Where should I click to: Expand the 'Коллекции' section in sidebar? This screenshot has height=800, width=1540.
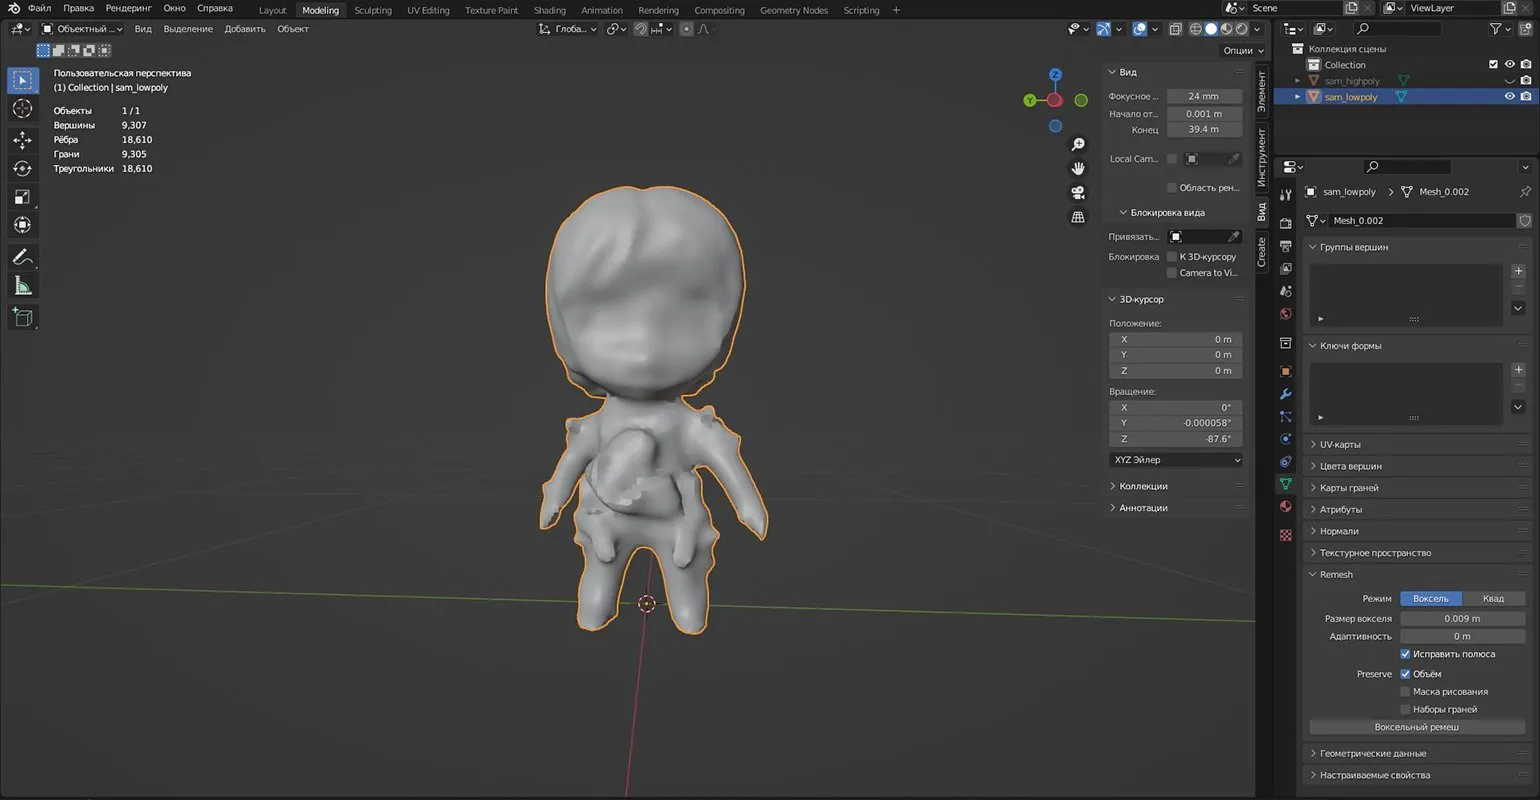[x=1143, y=486]
